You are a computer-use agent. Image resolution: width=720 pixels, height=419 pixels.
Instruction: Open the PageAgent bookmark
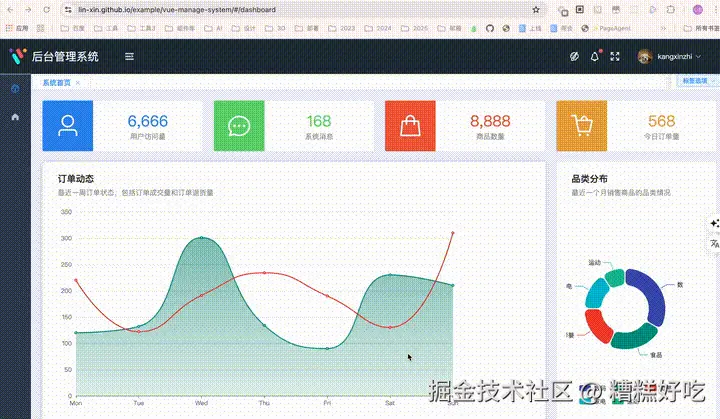[x=607, y=28]
